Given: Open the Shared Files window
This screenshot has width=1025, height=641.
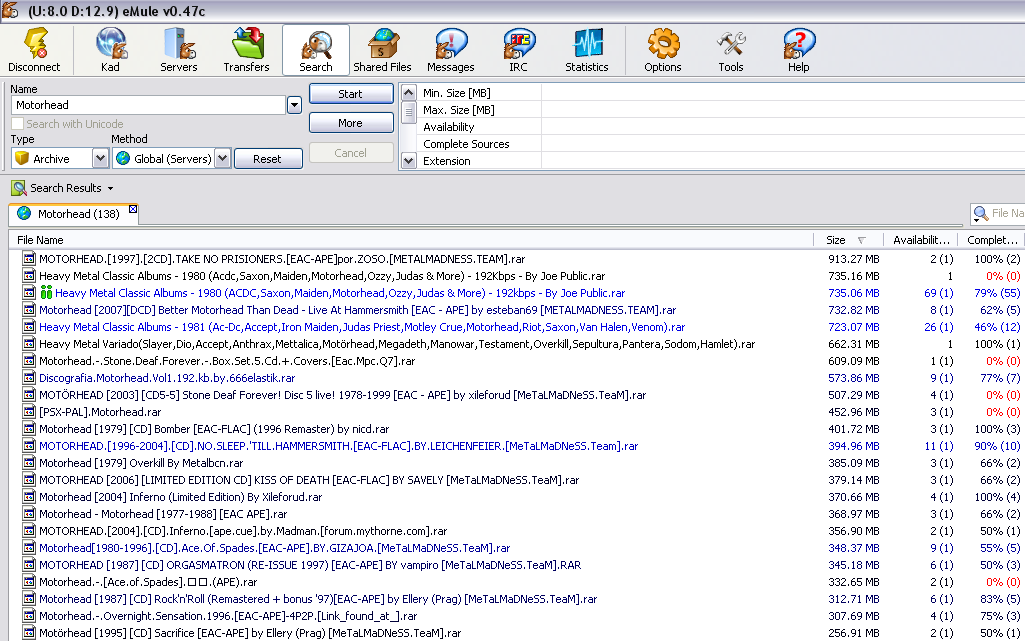Looking at the screenshot, I should click(382, 50).
